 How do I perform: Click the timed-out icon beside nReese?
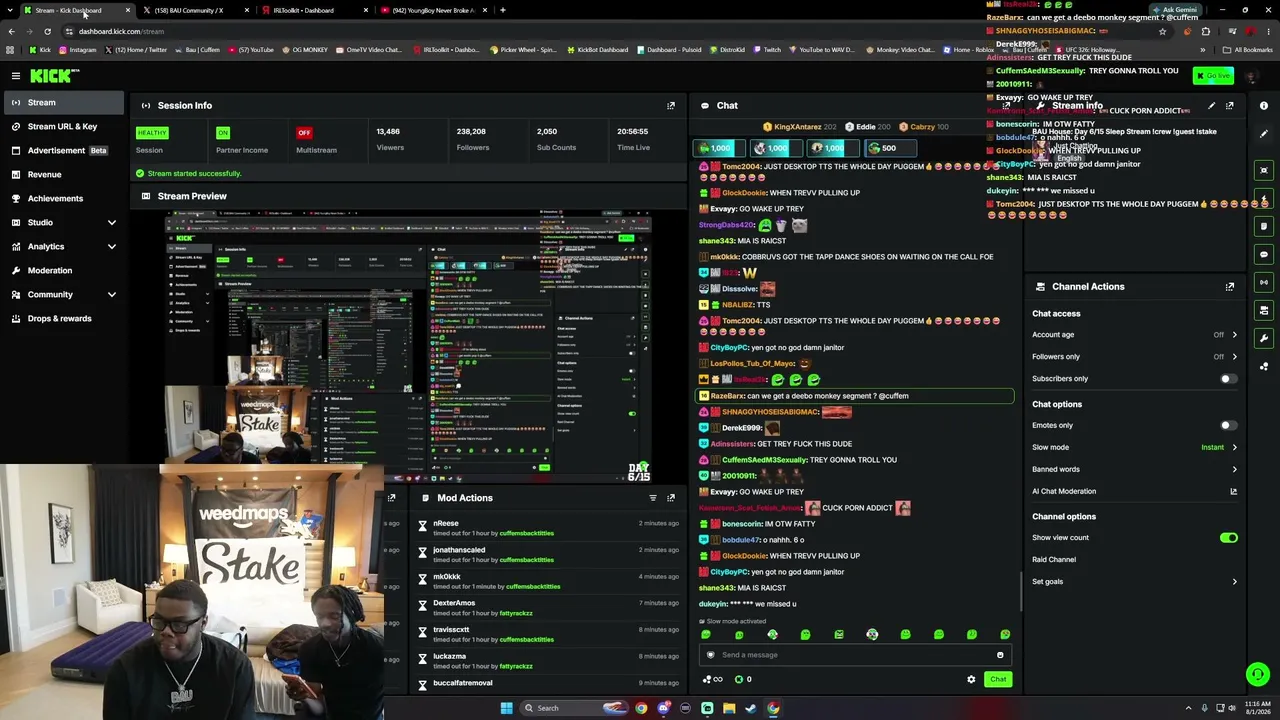[422, 526]
